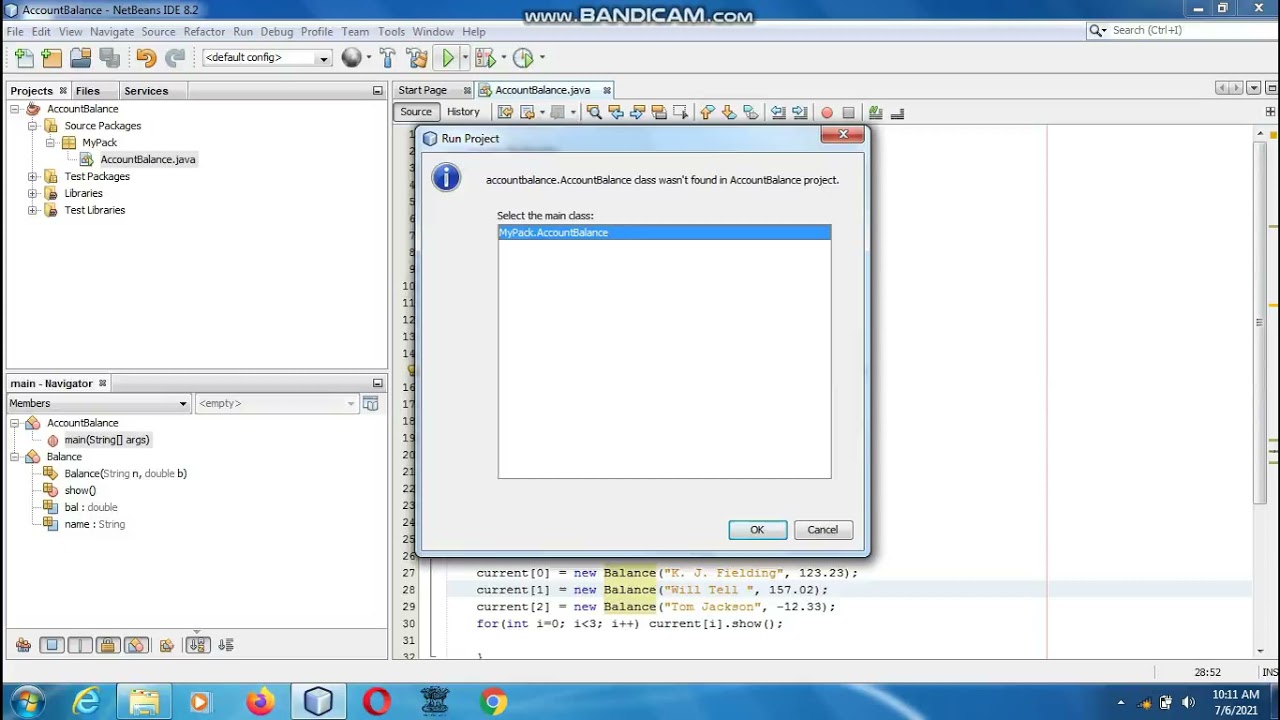Click the Open Project toolbar icon
Screen dimensions: 1280x720
pos(81,58)
